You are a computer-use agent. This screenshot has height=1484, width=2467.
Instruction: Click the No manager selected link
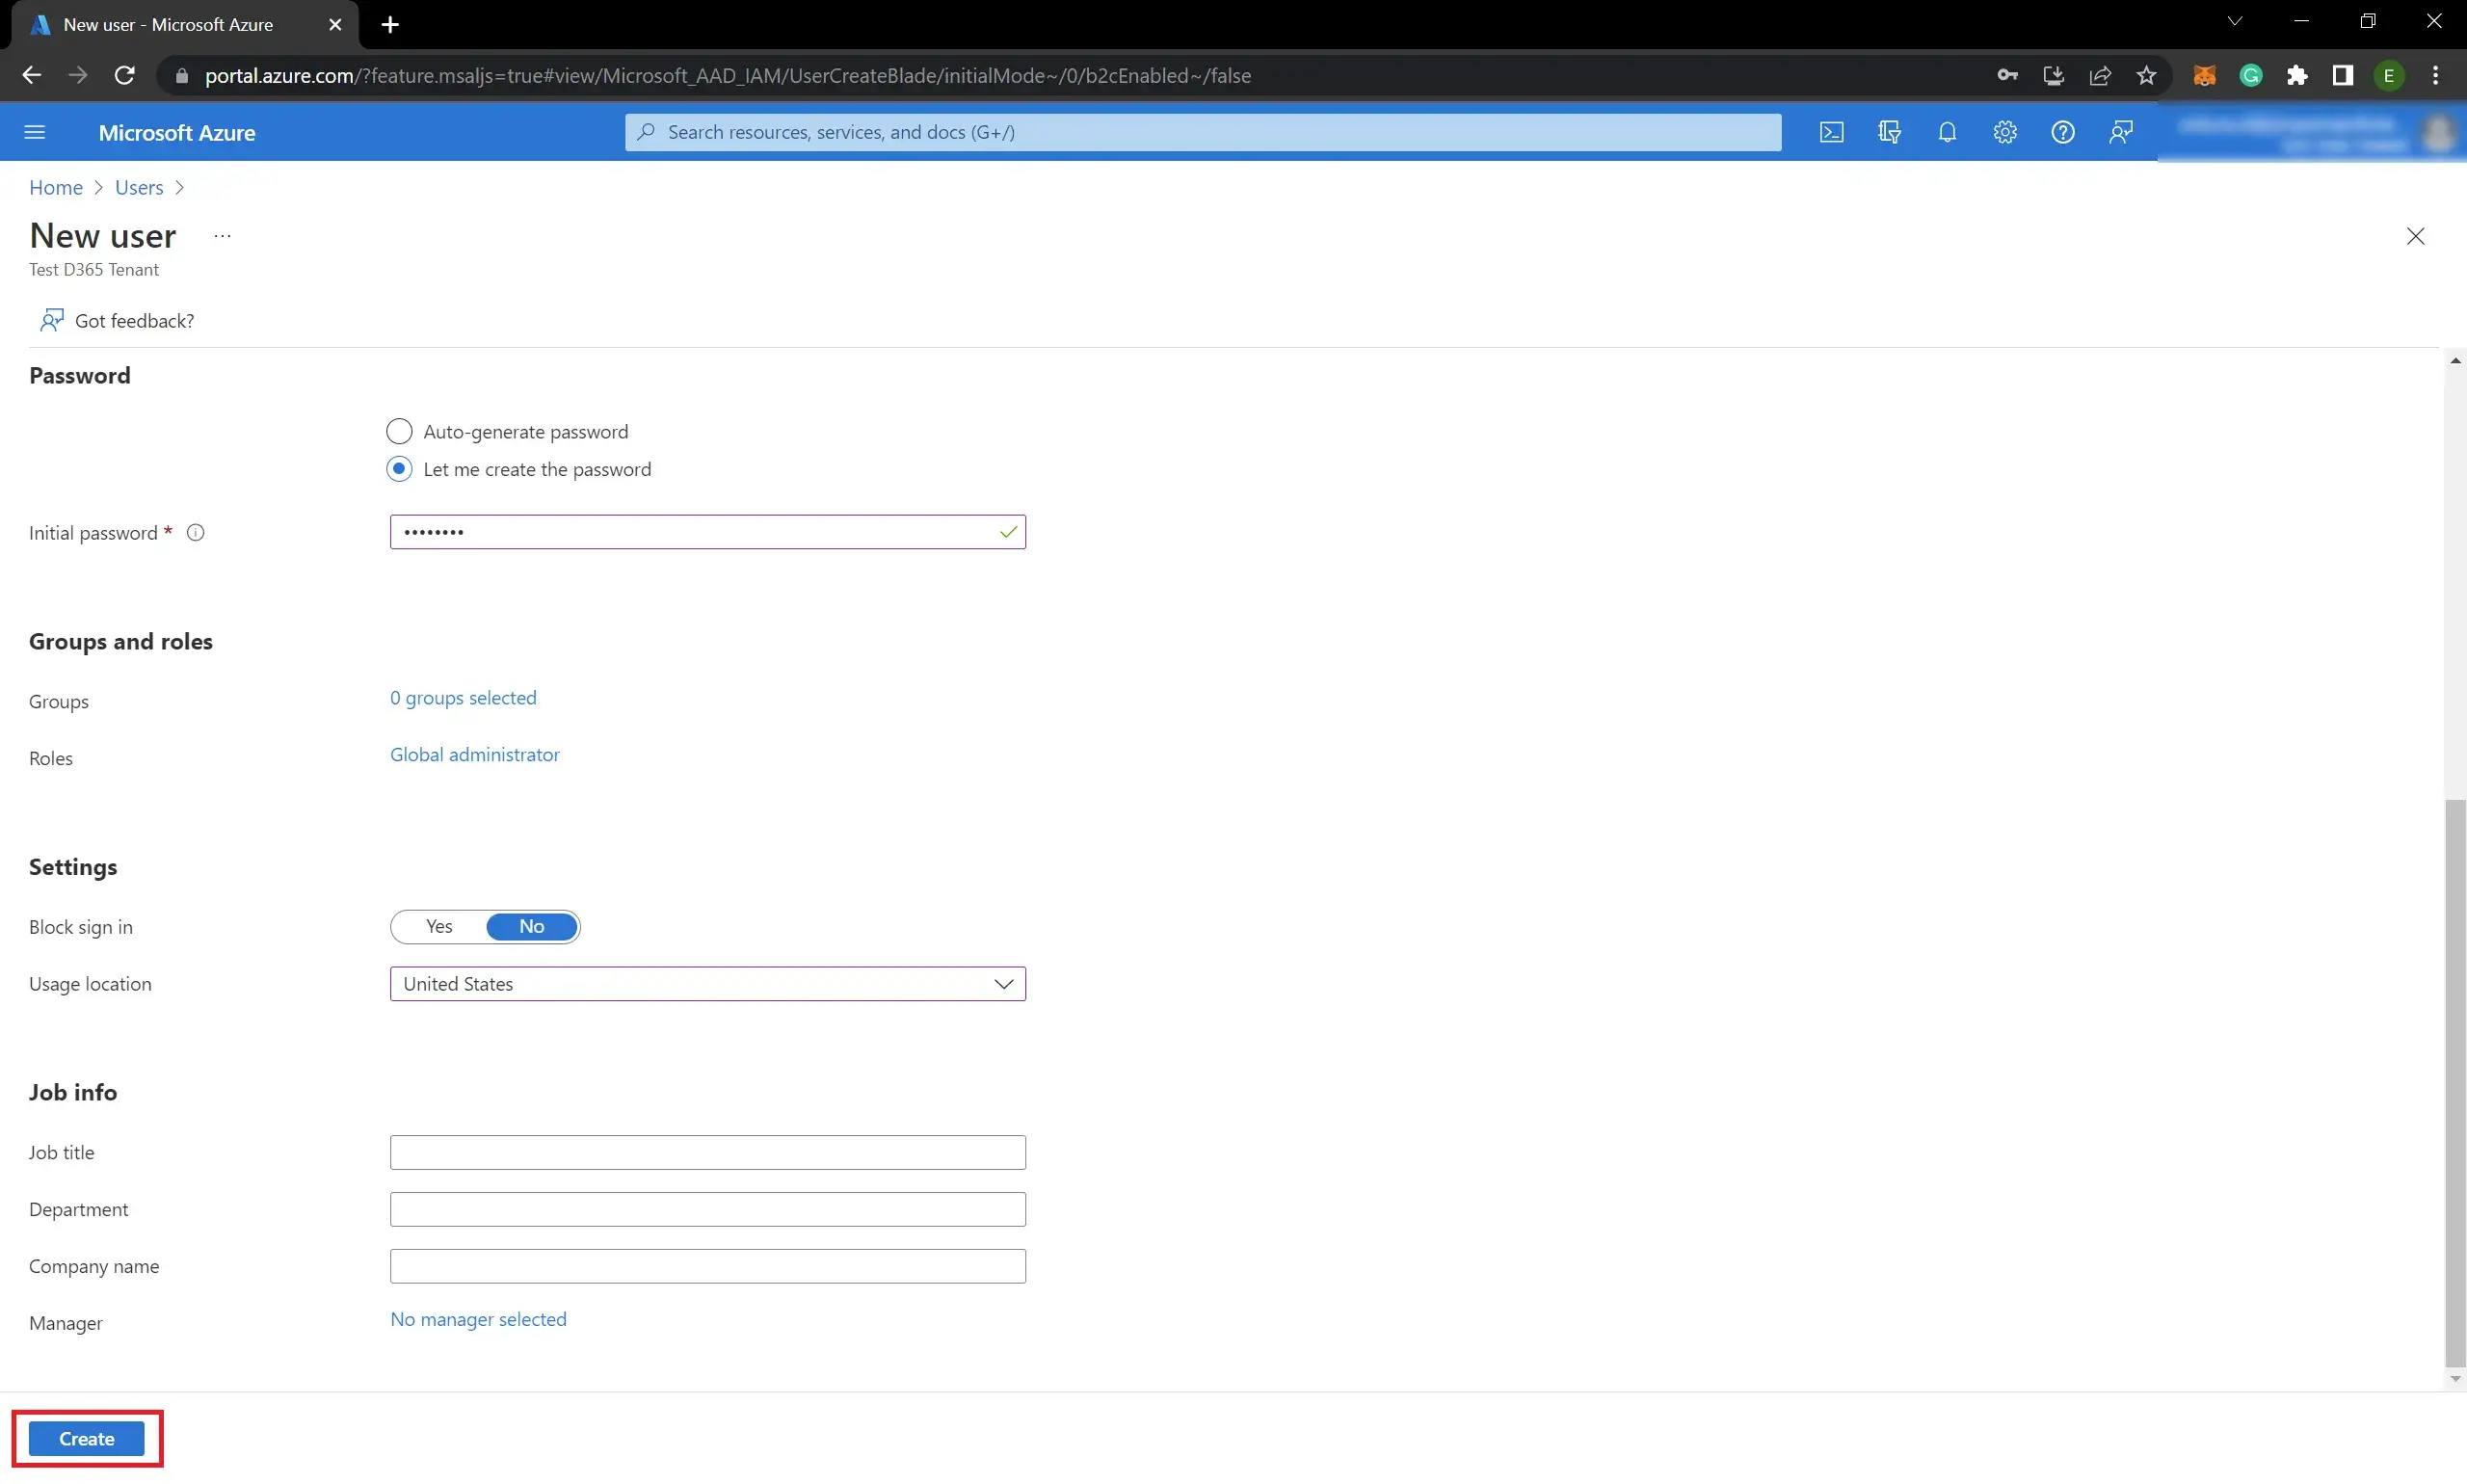point(478,1318)
